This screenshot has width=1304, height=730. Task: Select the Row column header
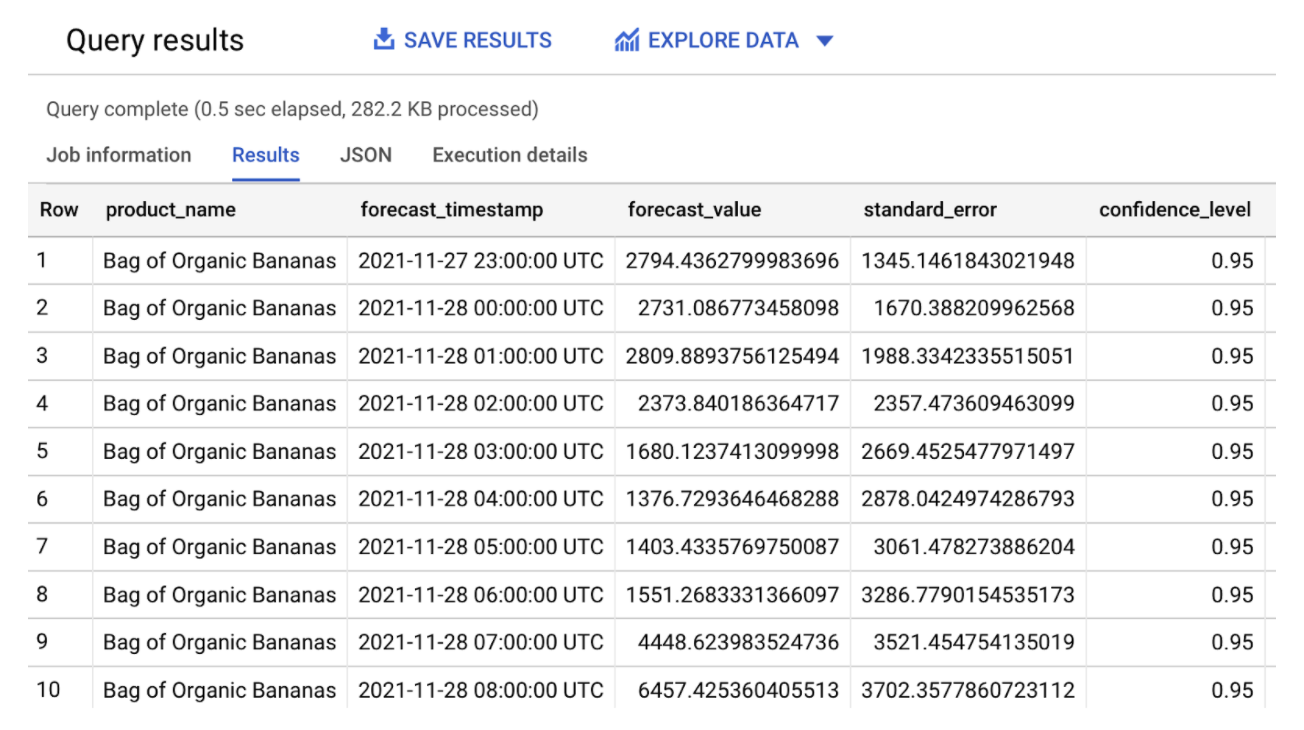pyautogui.click(x=59, y=210)
